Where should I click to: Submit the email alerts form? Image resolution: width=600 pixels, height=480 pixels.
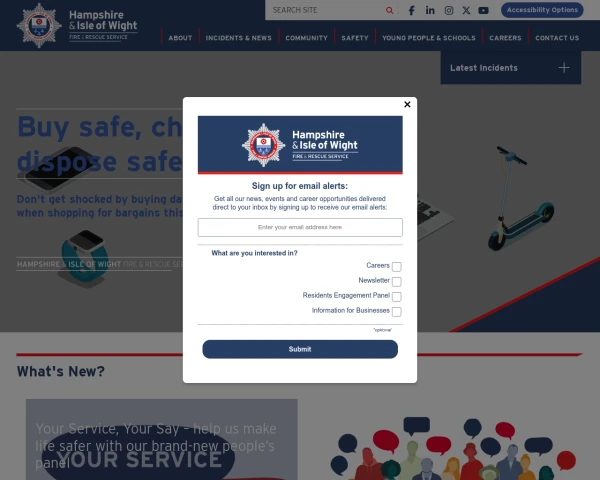(x=300, y=349)
